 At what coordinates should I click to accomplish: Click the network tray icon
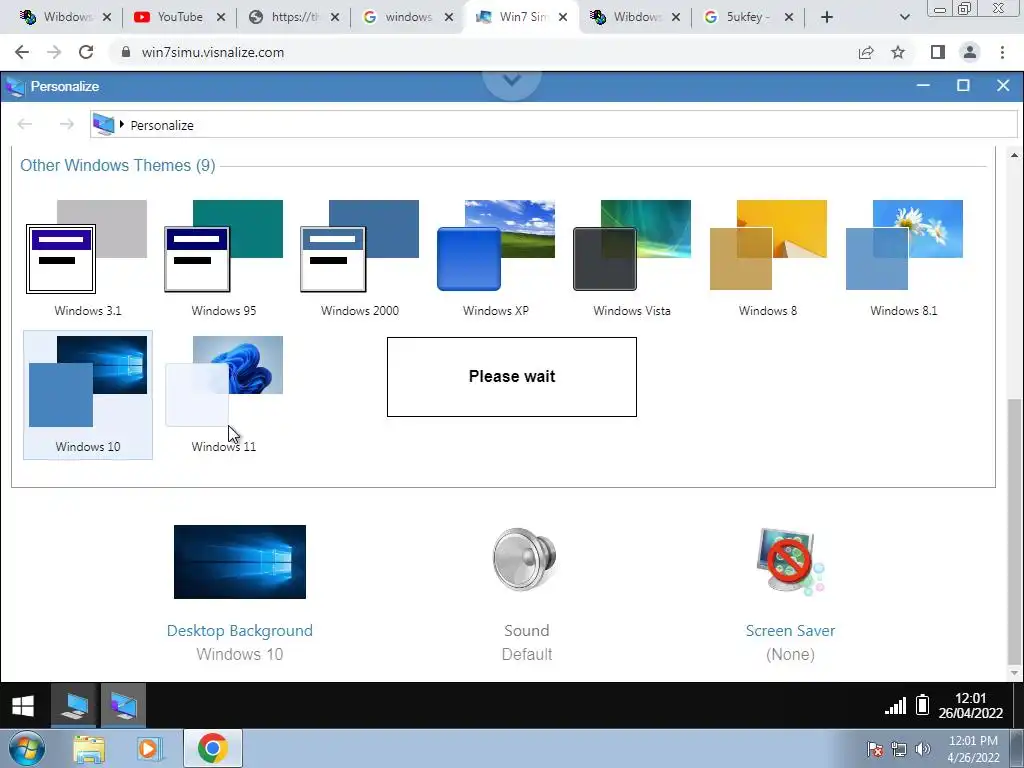[899, 749]
